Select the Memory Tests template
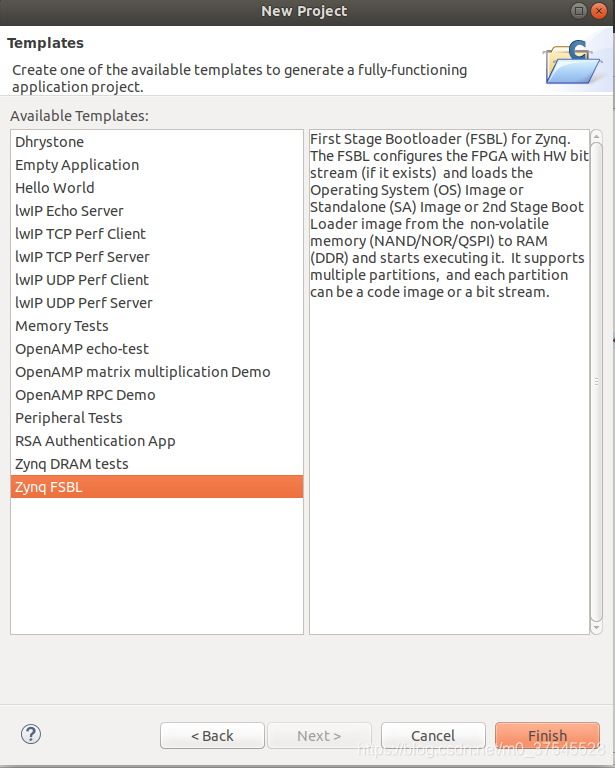The height and width of the screenshot is (768, 615). click(157, 326)
